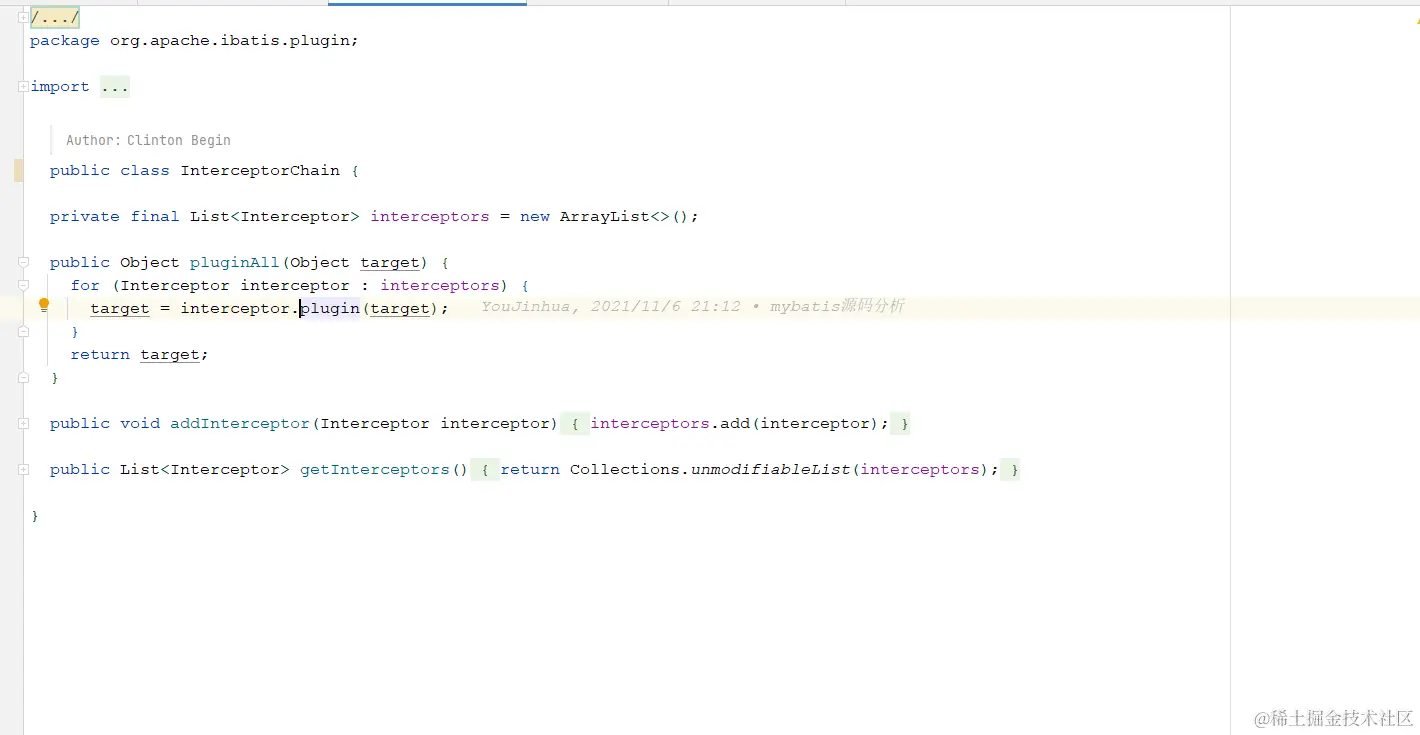The width and height of the screenshot is (1420, 735).
Task: Click 'interceptors' inside the for loop header
Action: click(x=440, y=286)
